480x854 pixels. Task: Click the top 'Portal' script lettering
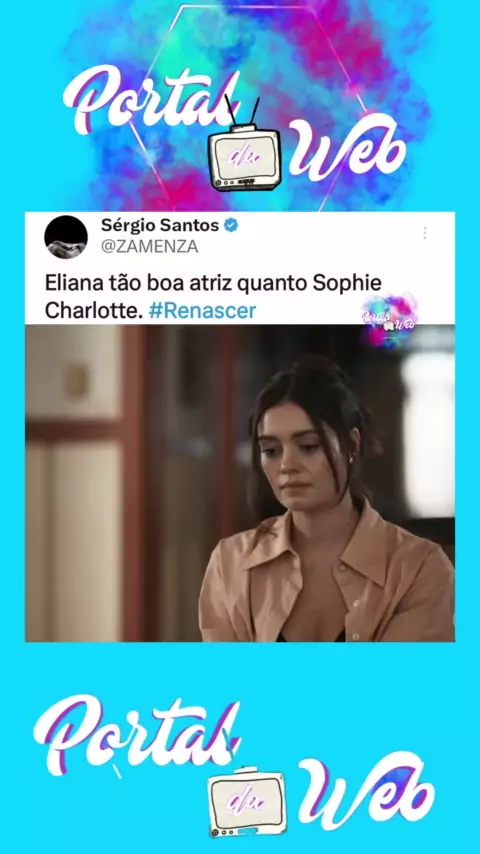(x=151, y=102)
